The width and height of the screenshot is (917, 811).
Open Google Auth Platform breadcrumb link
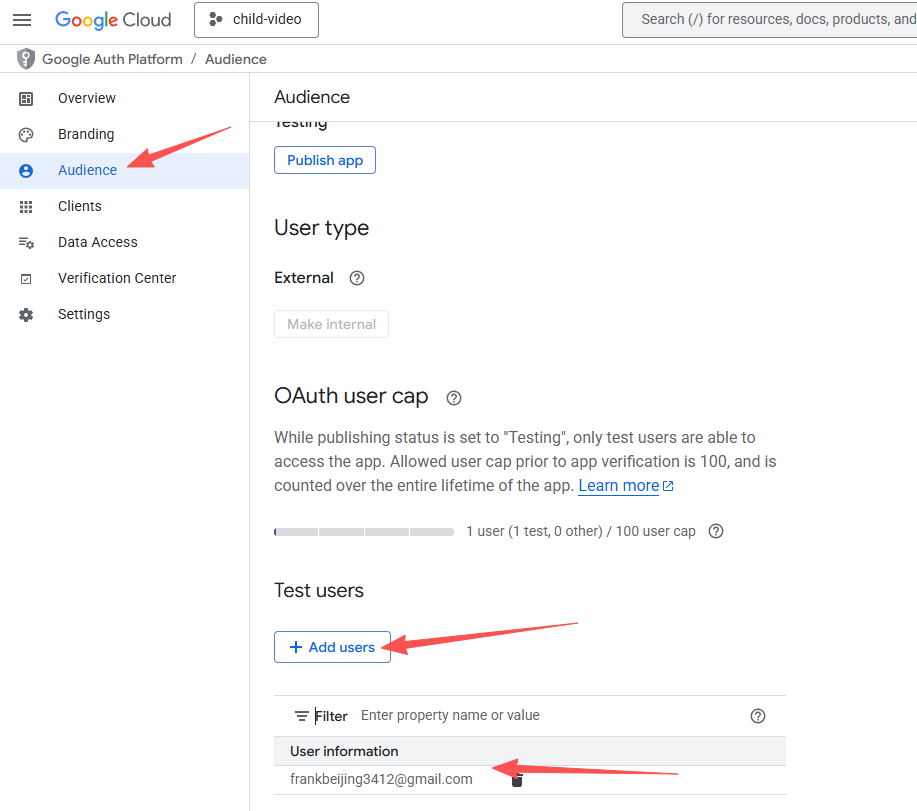(x=112, y=59)
